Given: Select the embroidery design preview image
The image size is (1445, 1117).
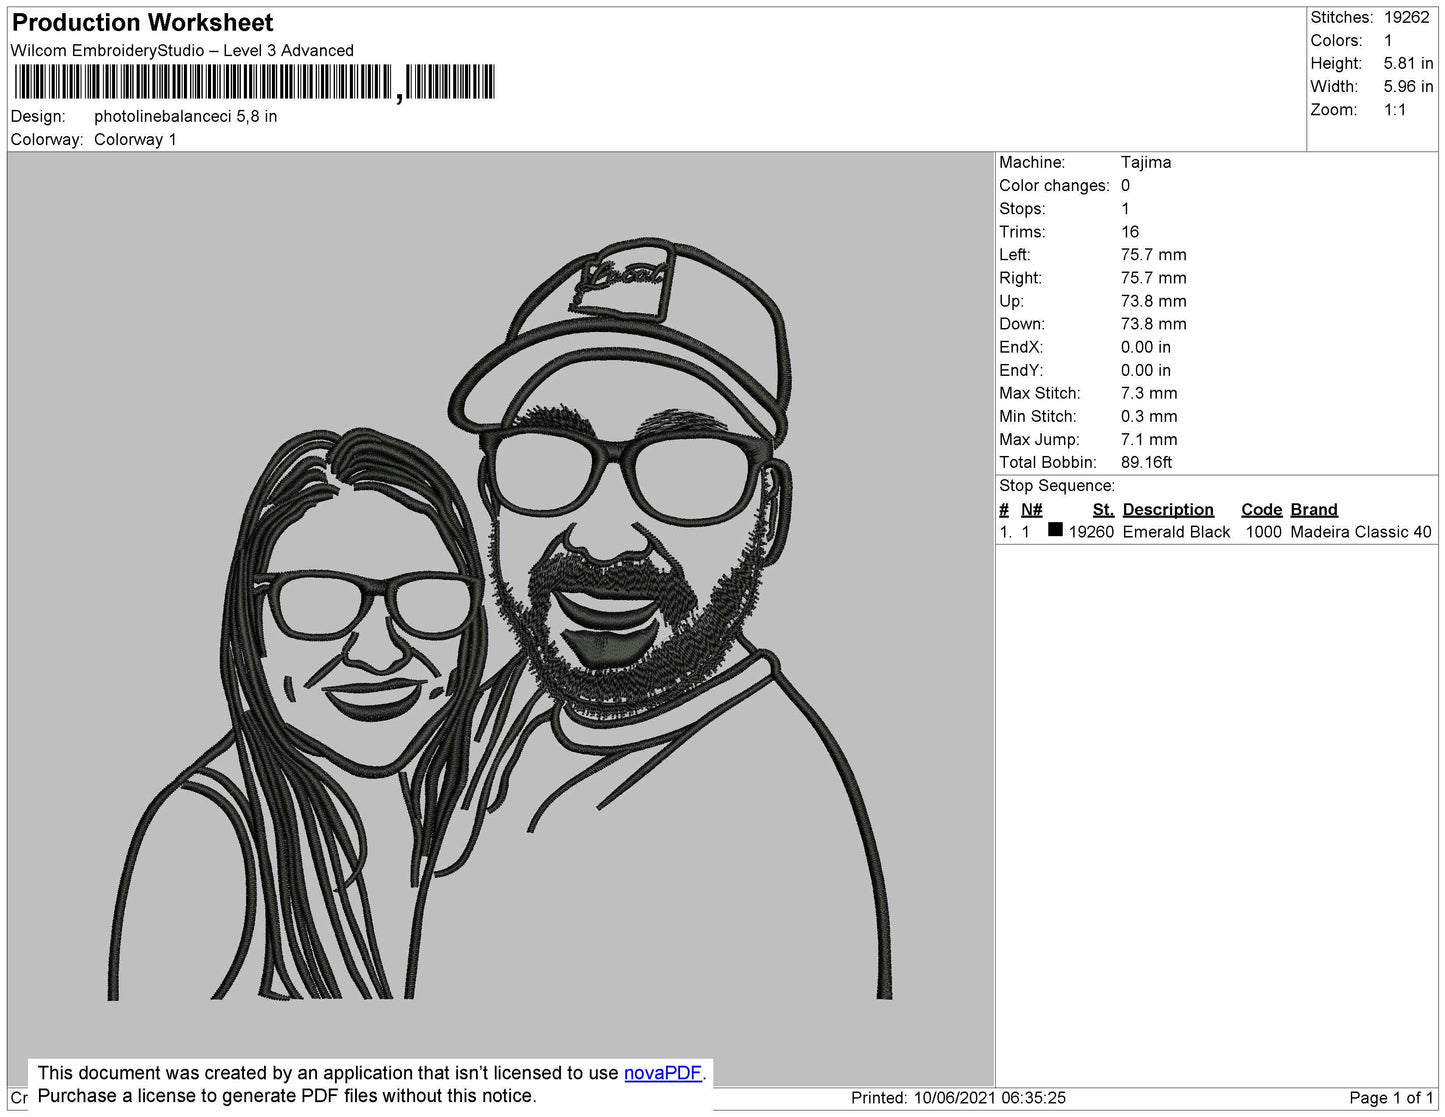Looking at the screenshot, I should (x=500, y=619).
